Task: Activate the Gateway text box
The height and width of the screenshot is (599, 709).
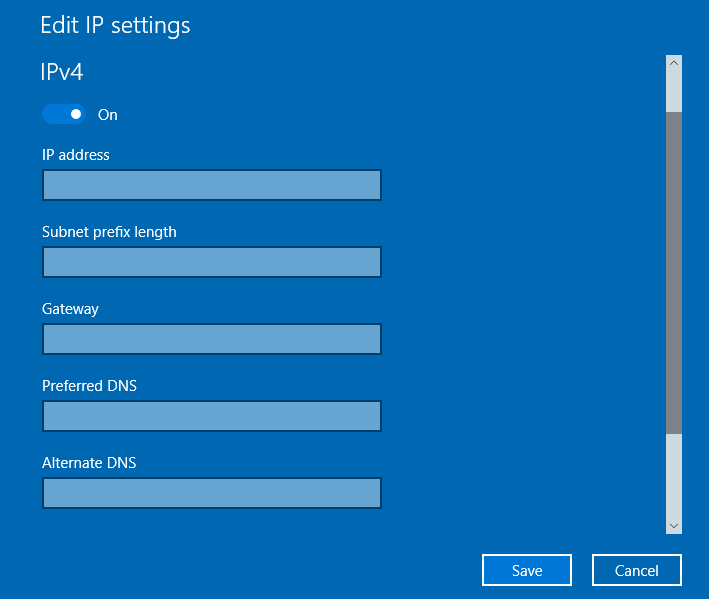Action: click(212, 339)
